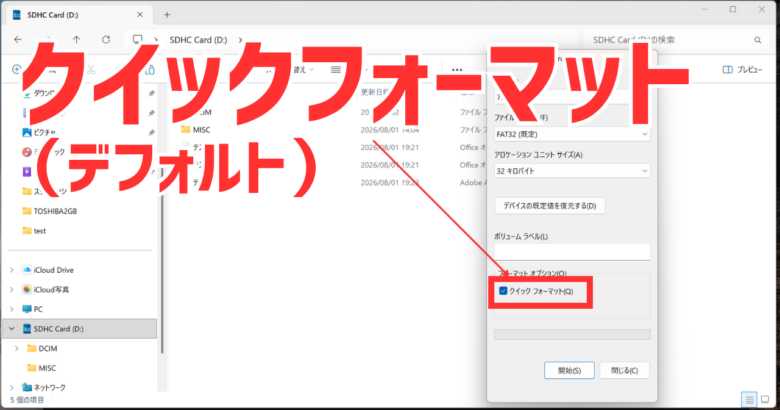
Task: Open DCIM folder in navigation tree
Action: [x=48, y=348]
